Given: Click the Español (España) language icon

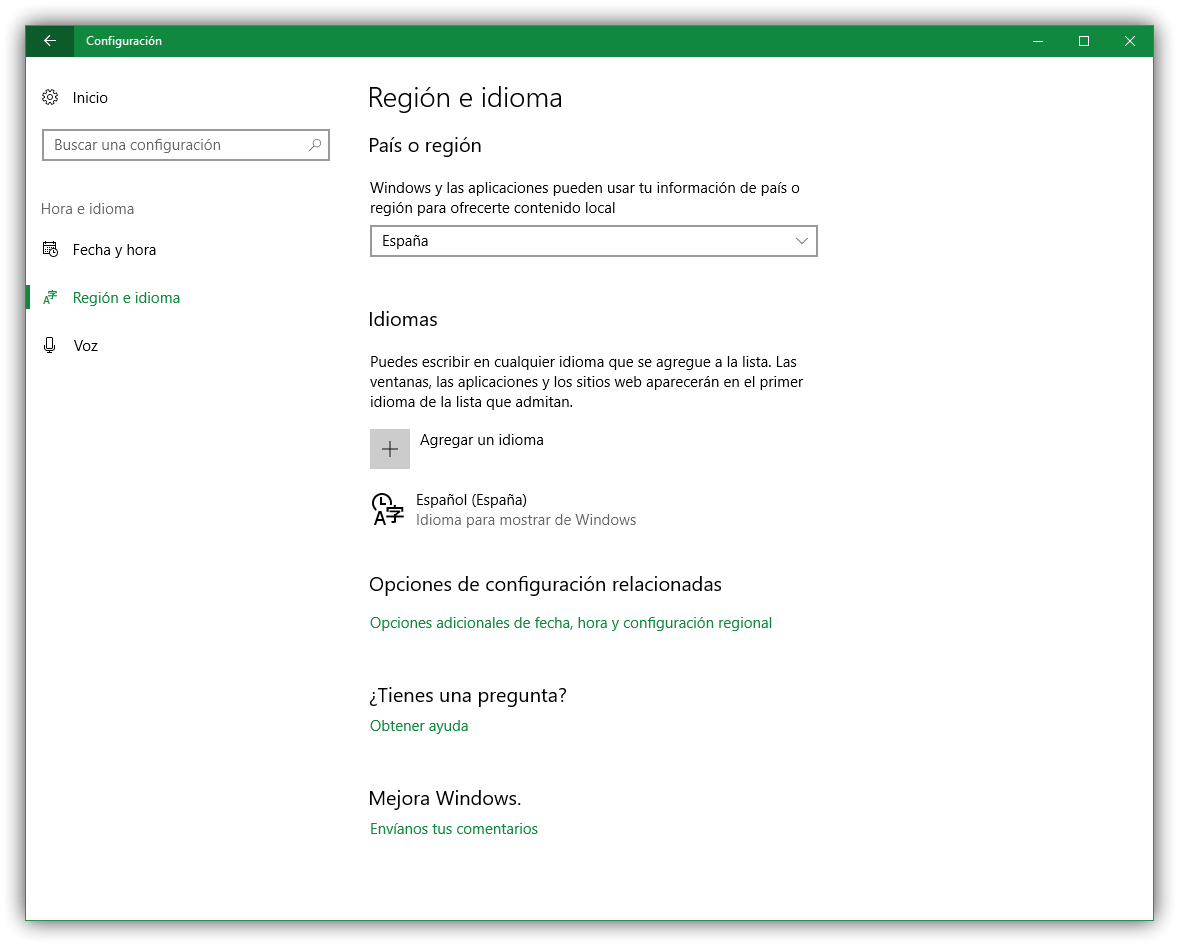Looking at the screenshot, I should click(386, 509).
